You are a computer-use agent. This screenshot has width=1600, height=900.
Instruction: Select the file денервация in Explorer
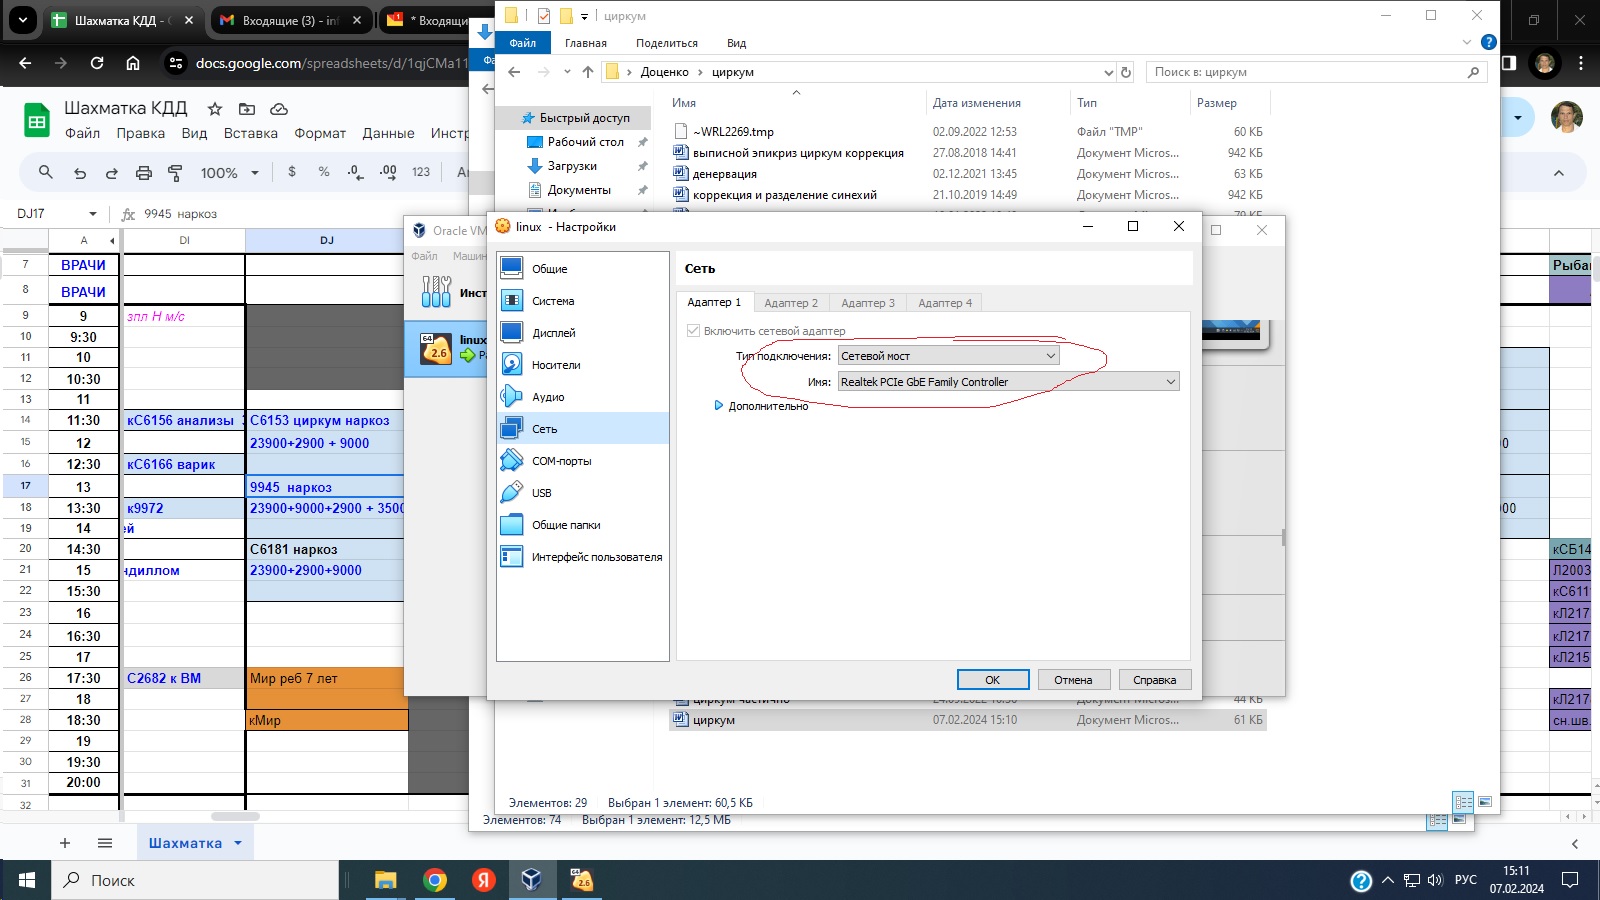coord(725,174)
